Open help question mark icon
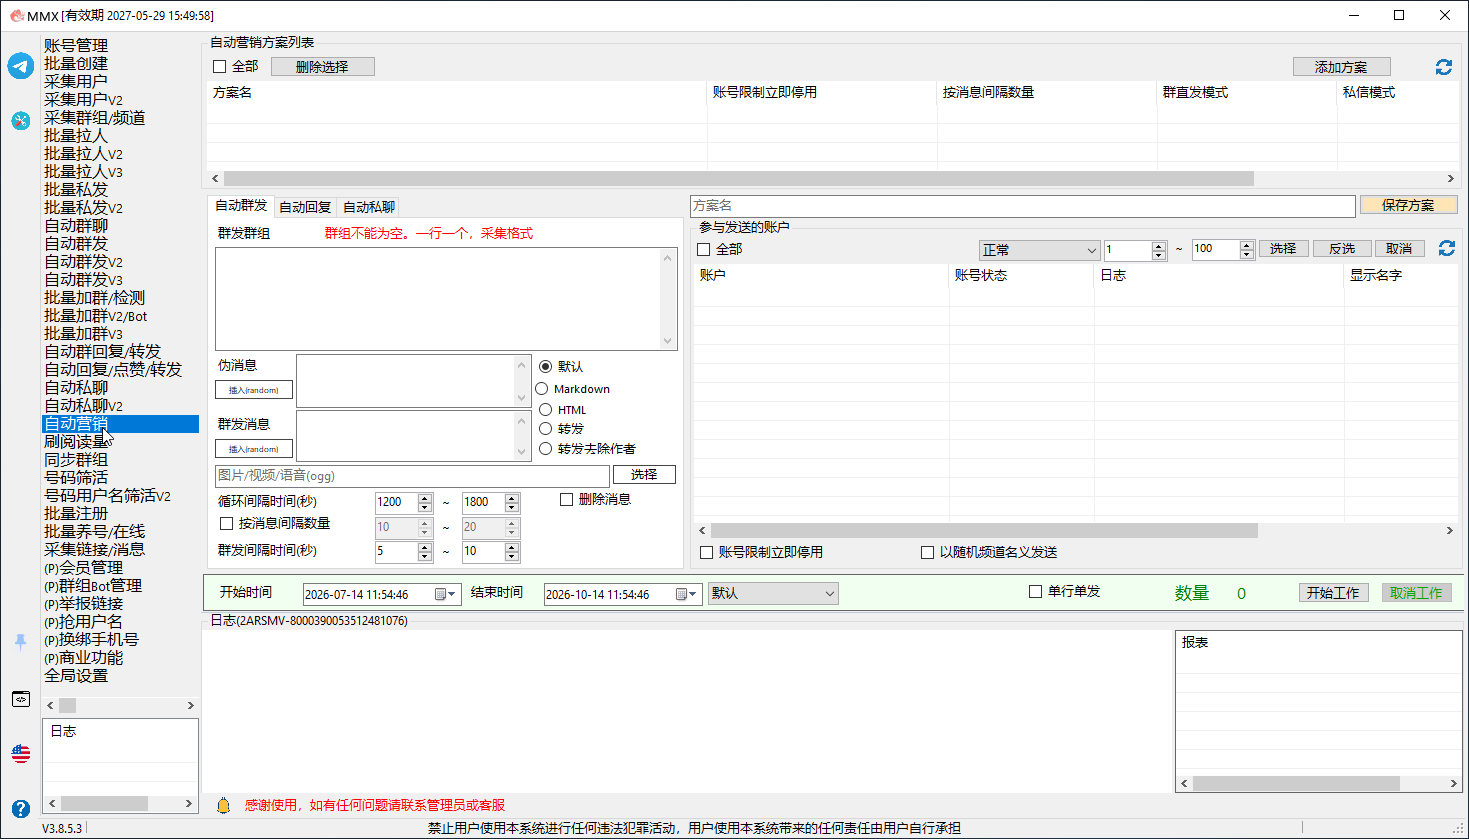 click(x=20, y=808)
